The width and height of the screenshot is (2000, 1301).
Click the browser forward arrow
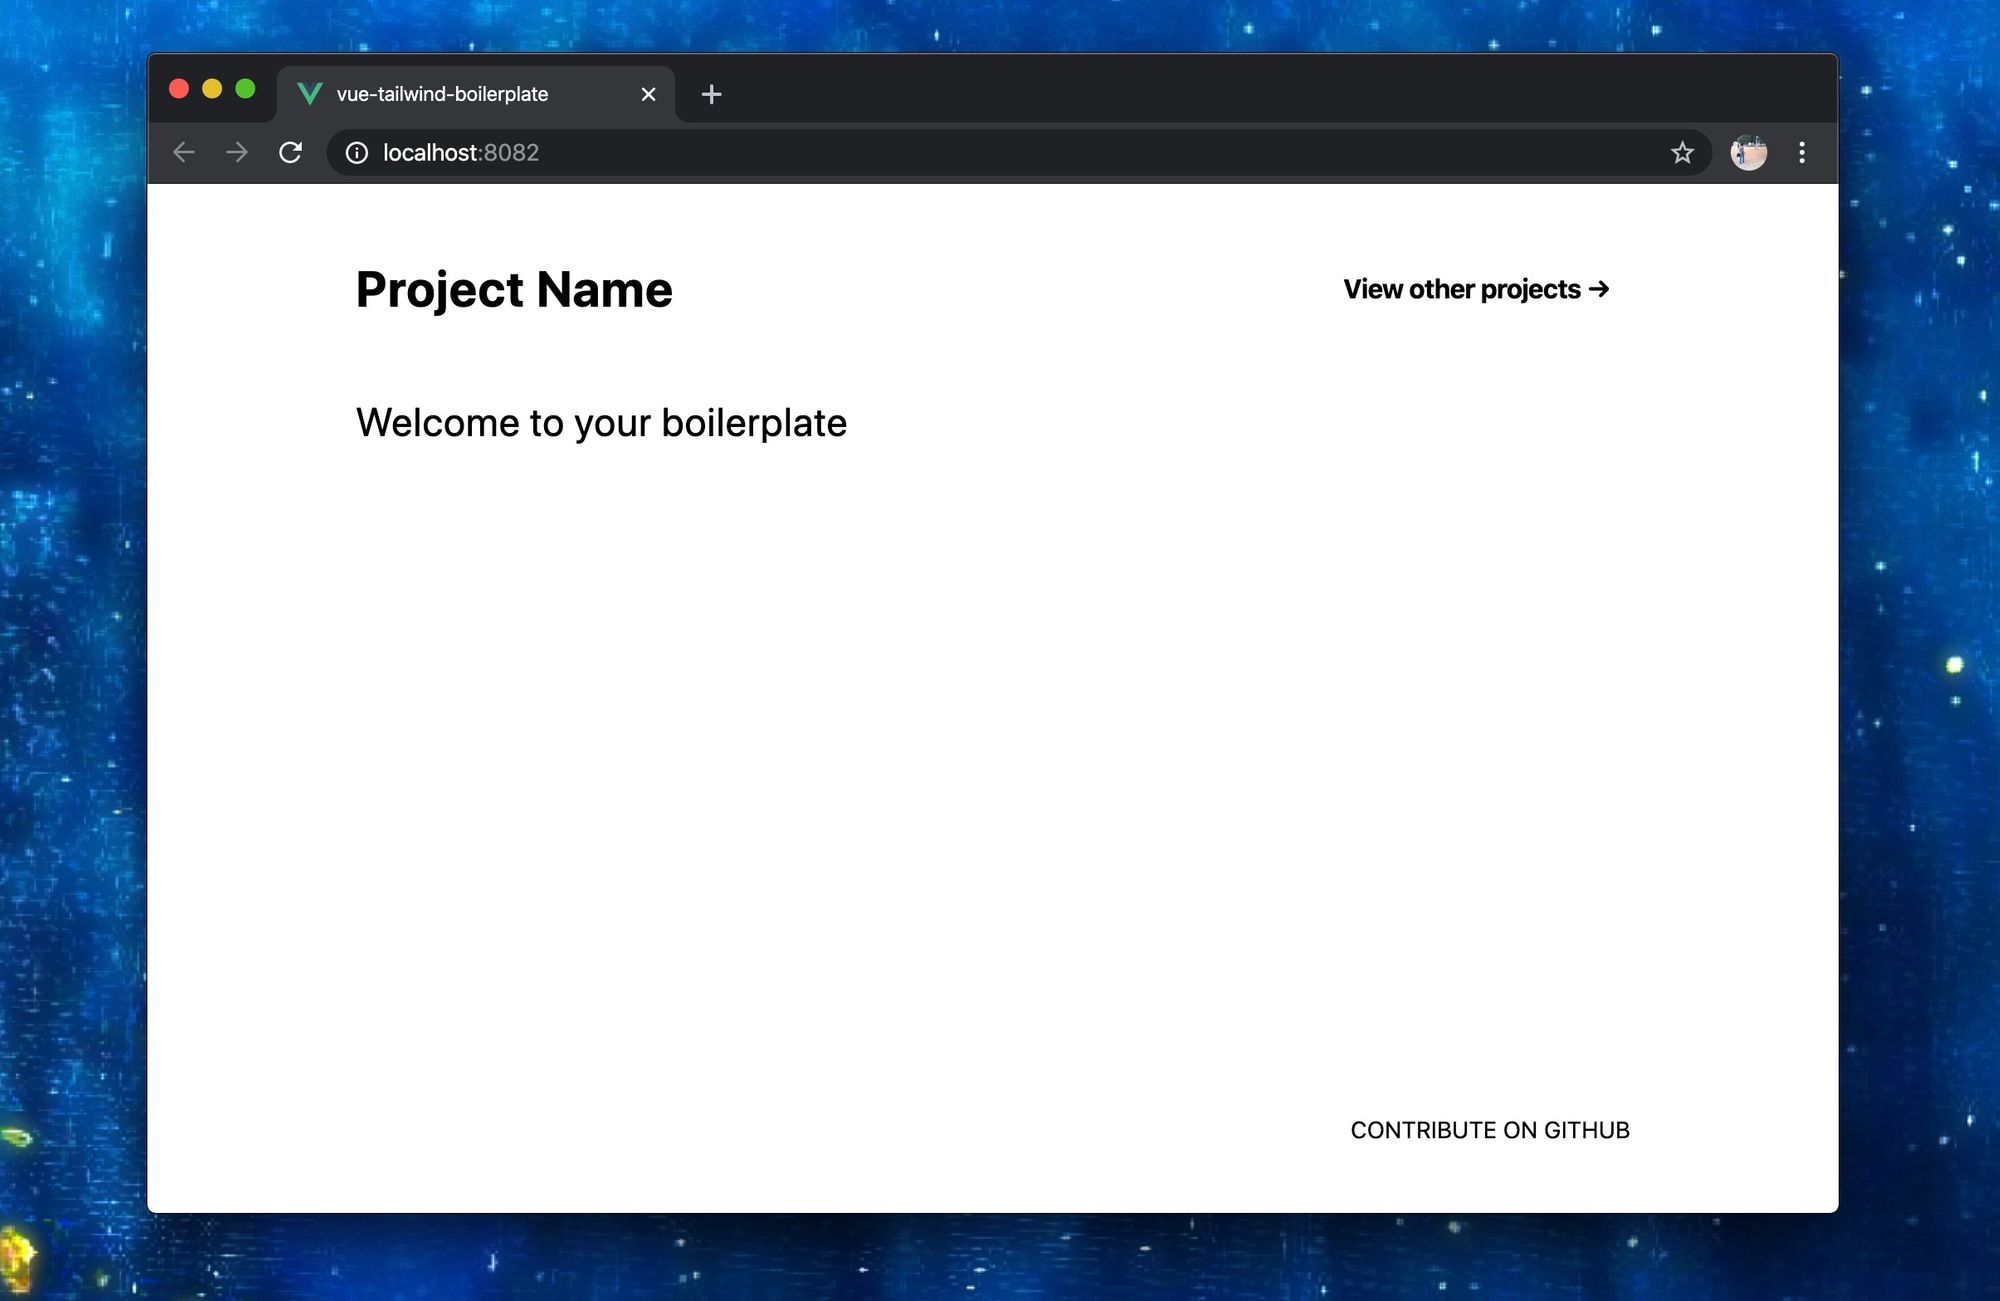(x=237, y=152)
